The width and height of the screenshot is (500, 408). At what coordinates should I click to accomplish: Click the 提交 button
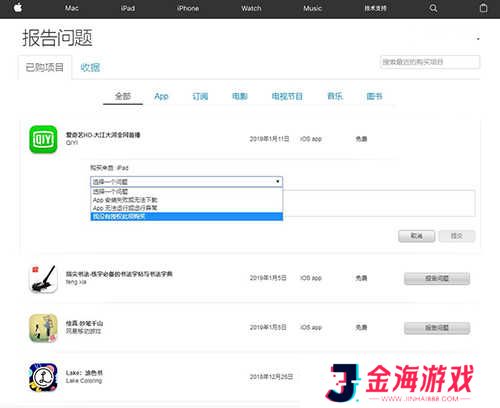pyautogui.click(x=457, y=236)
